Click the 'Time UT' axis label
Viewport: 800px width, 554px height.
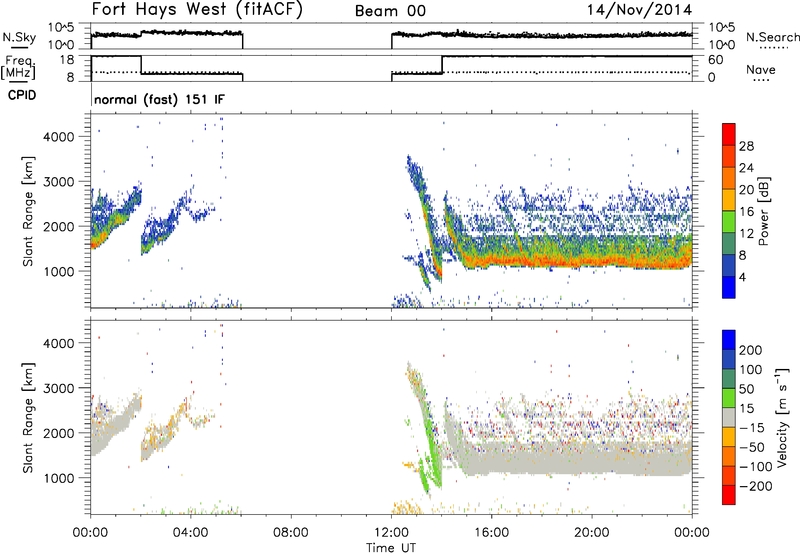[x=391, y=548]
